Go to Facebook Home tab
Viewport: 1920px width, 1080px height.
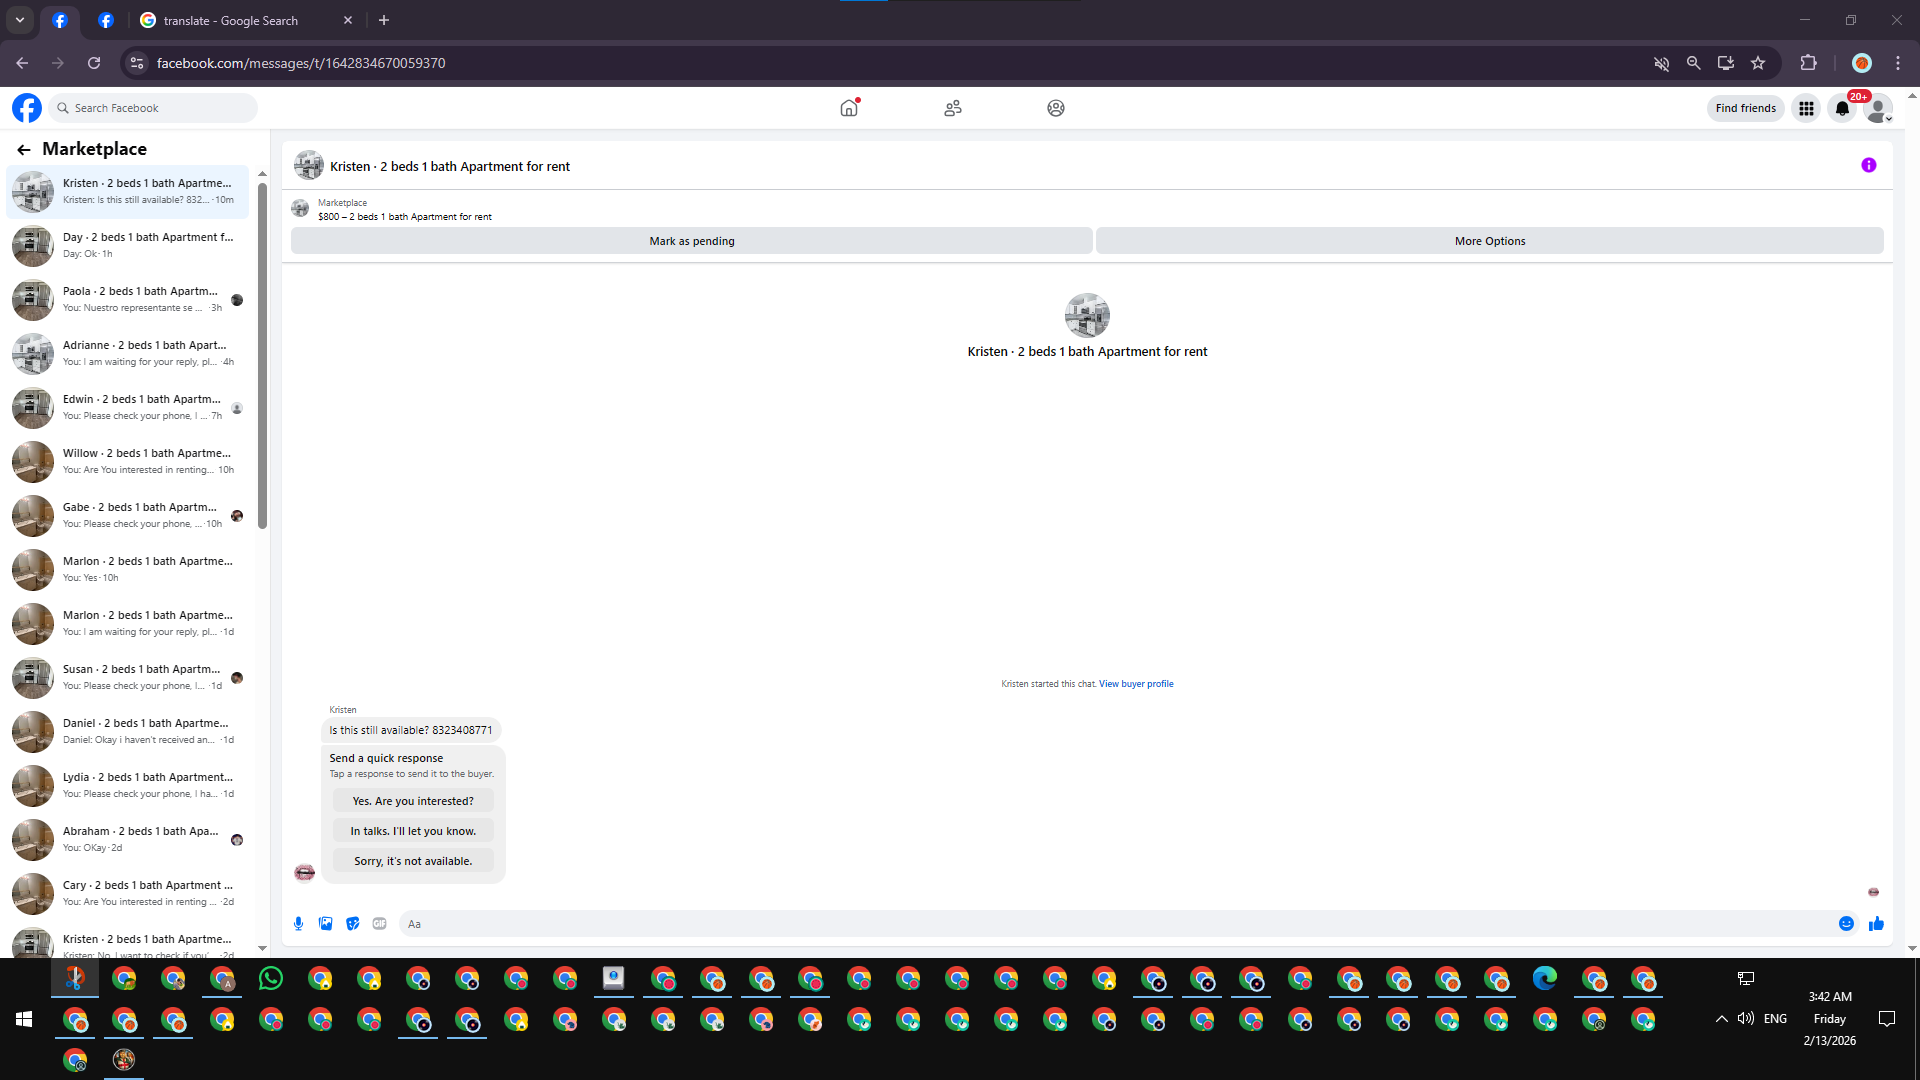point(849,108)
